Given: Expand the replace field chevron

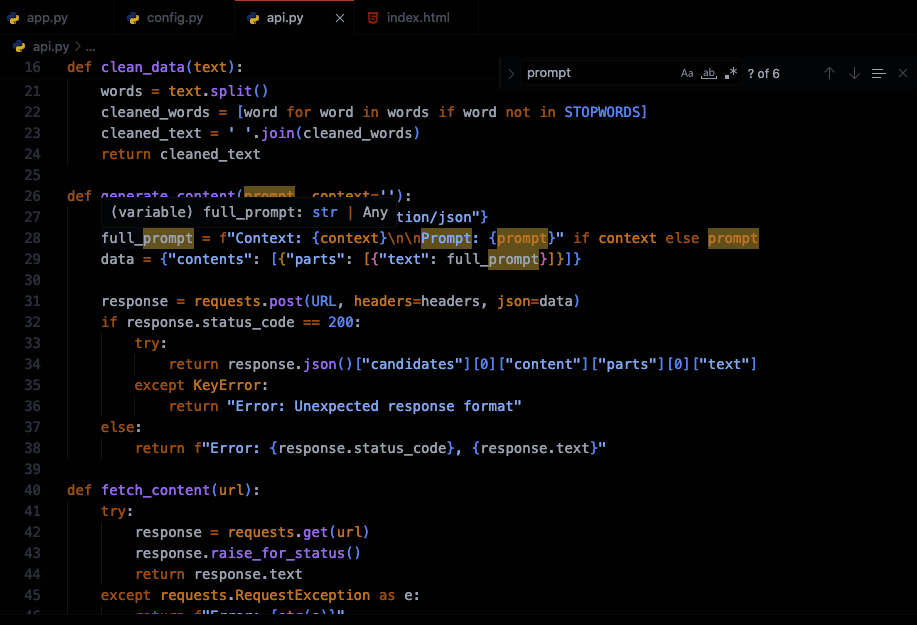Looking at the screenshot, I should pos(512,73).
